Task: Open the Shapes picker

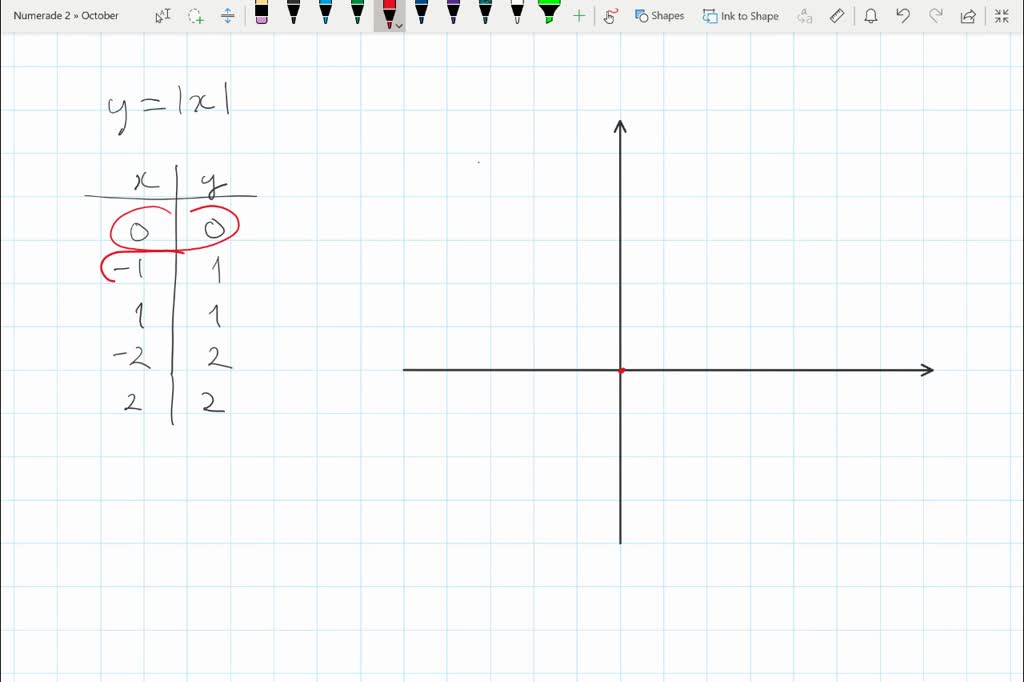Action: point(660,15)
